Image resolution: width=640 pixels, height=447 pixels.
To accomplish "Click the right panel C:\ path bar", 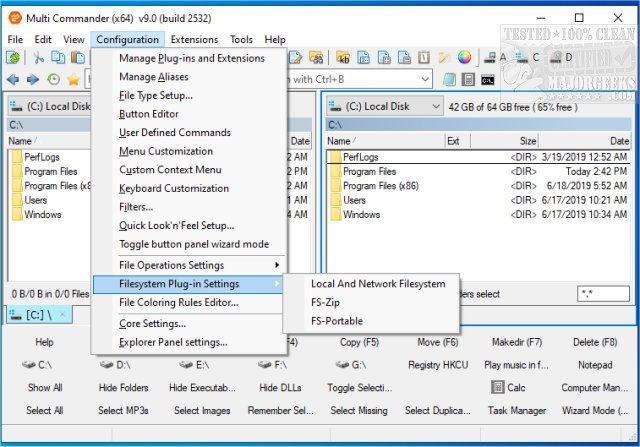I will coord(478,125).
